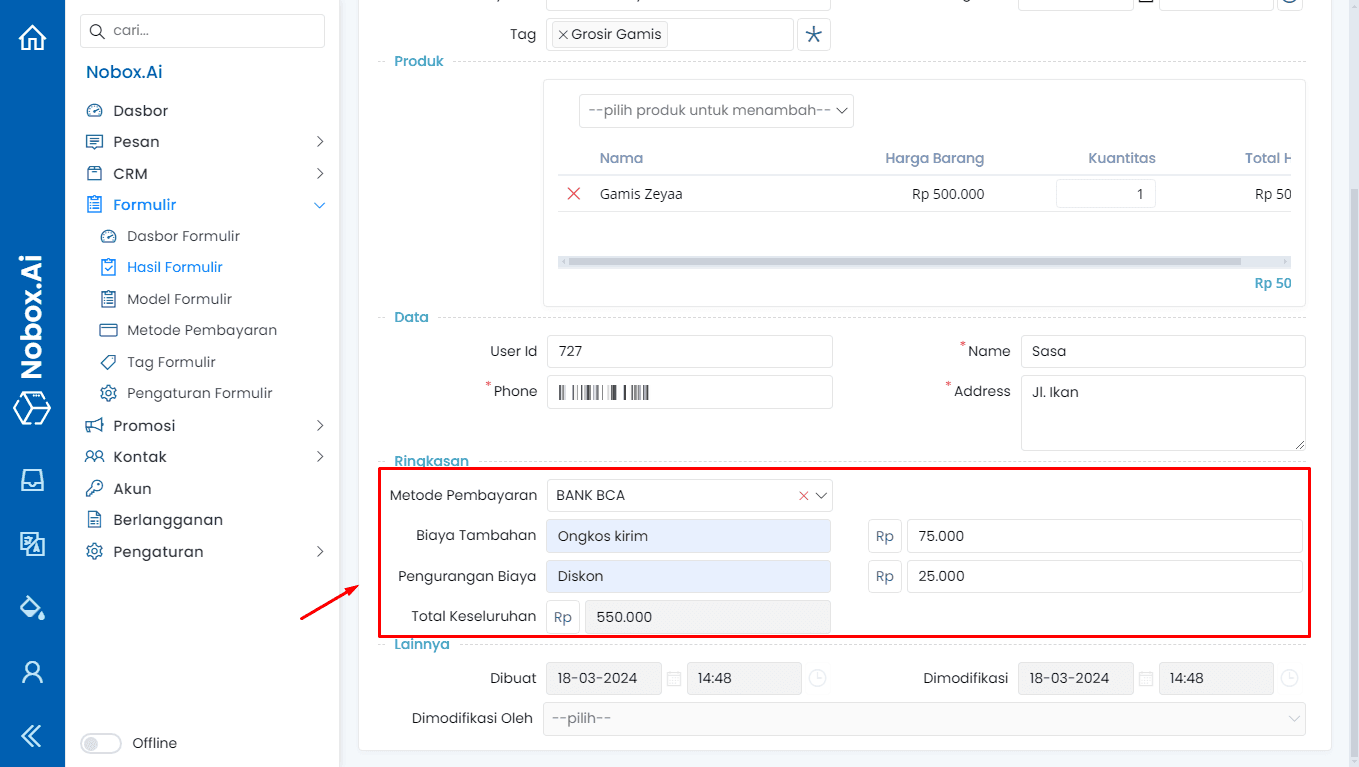Open the user profile icon in the sidebar

pyautogui.click(x=33, y=672)
